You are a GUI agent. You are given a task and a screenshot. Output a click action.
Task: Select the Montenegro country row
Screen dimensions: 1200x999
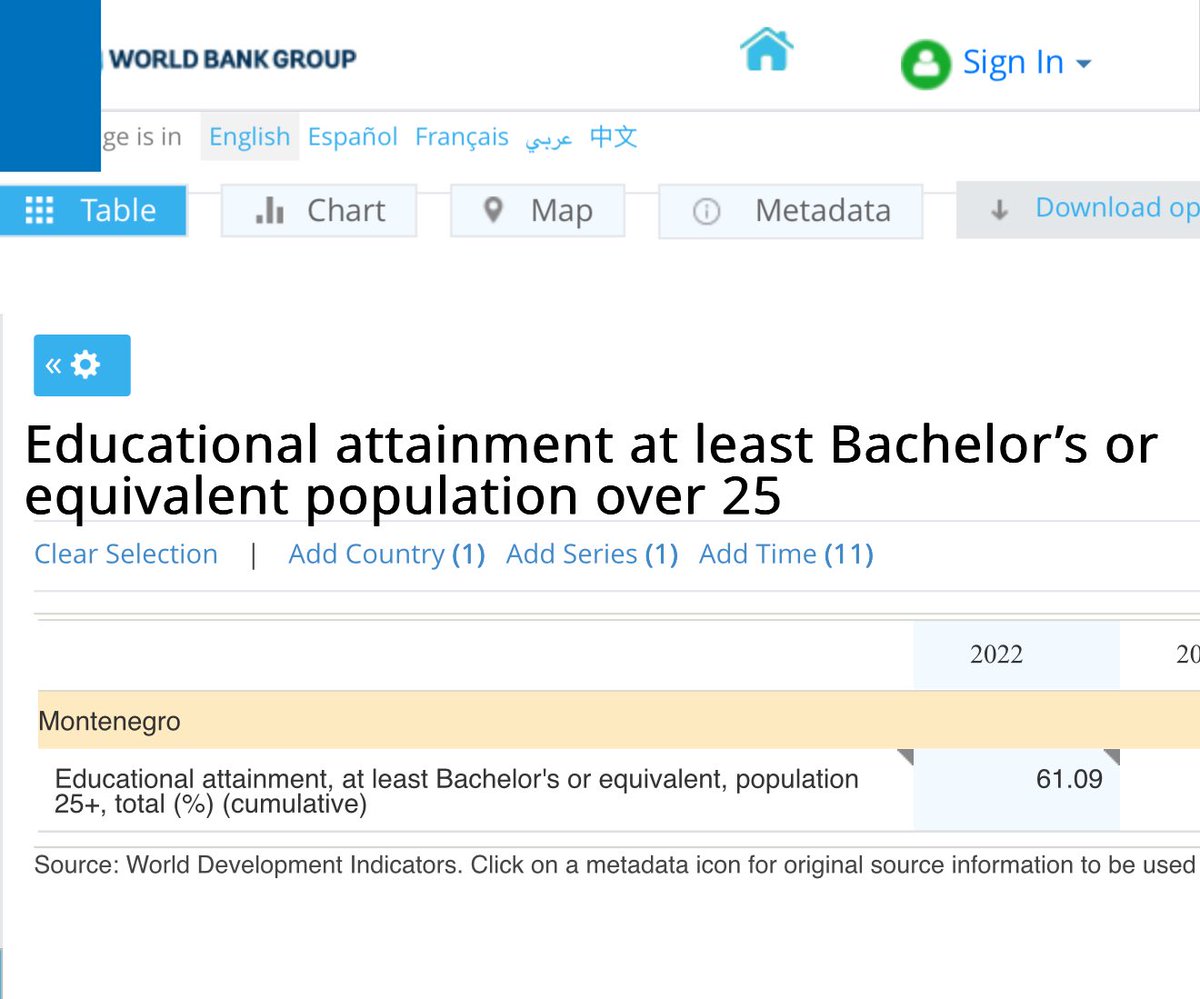[618, 720]
